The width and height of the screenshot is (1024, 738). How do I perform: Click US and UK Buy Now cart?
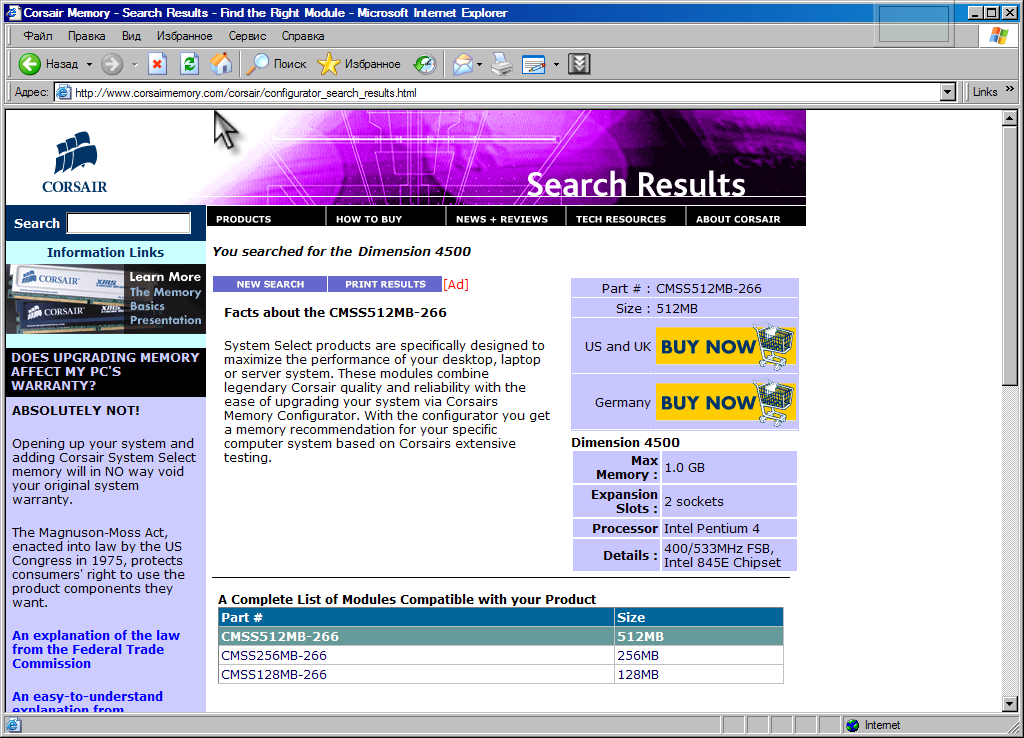[726, 346]
